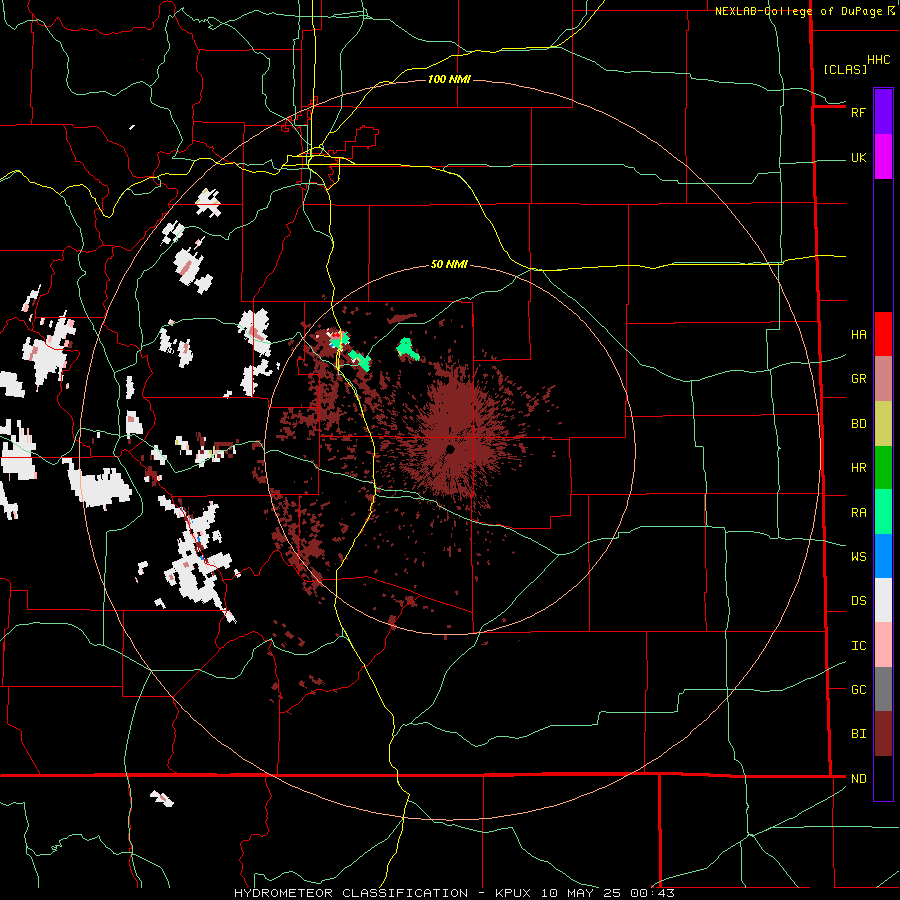Click the HYDROMETEOR CLASSIFICATION title text
Viewport: 900px width, 900px height.
pyautogui.click(x=351, y=893)
